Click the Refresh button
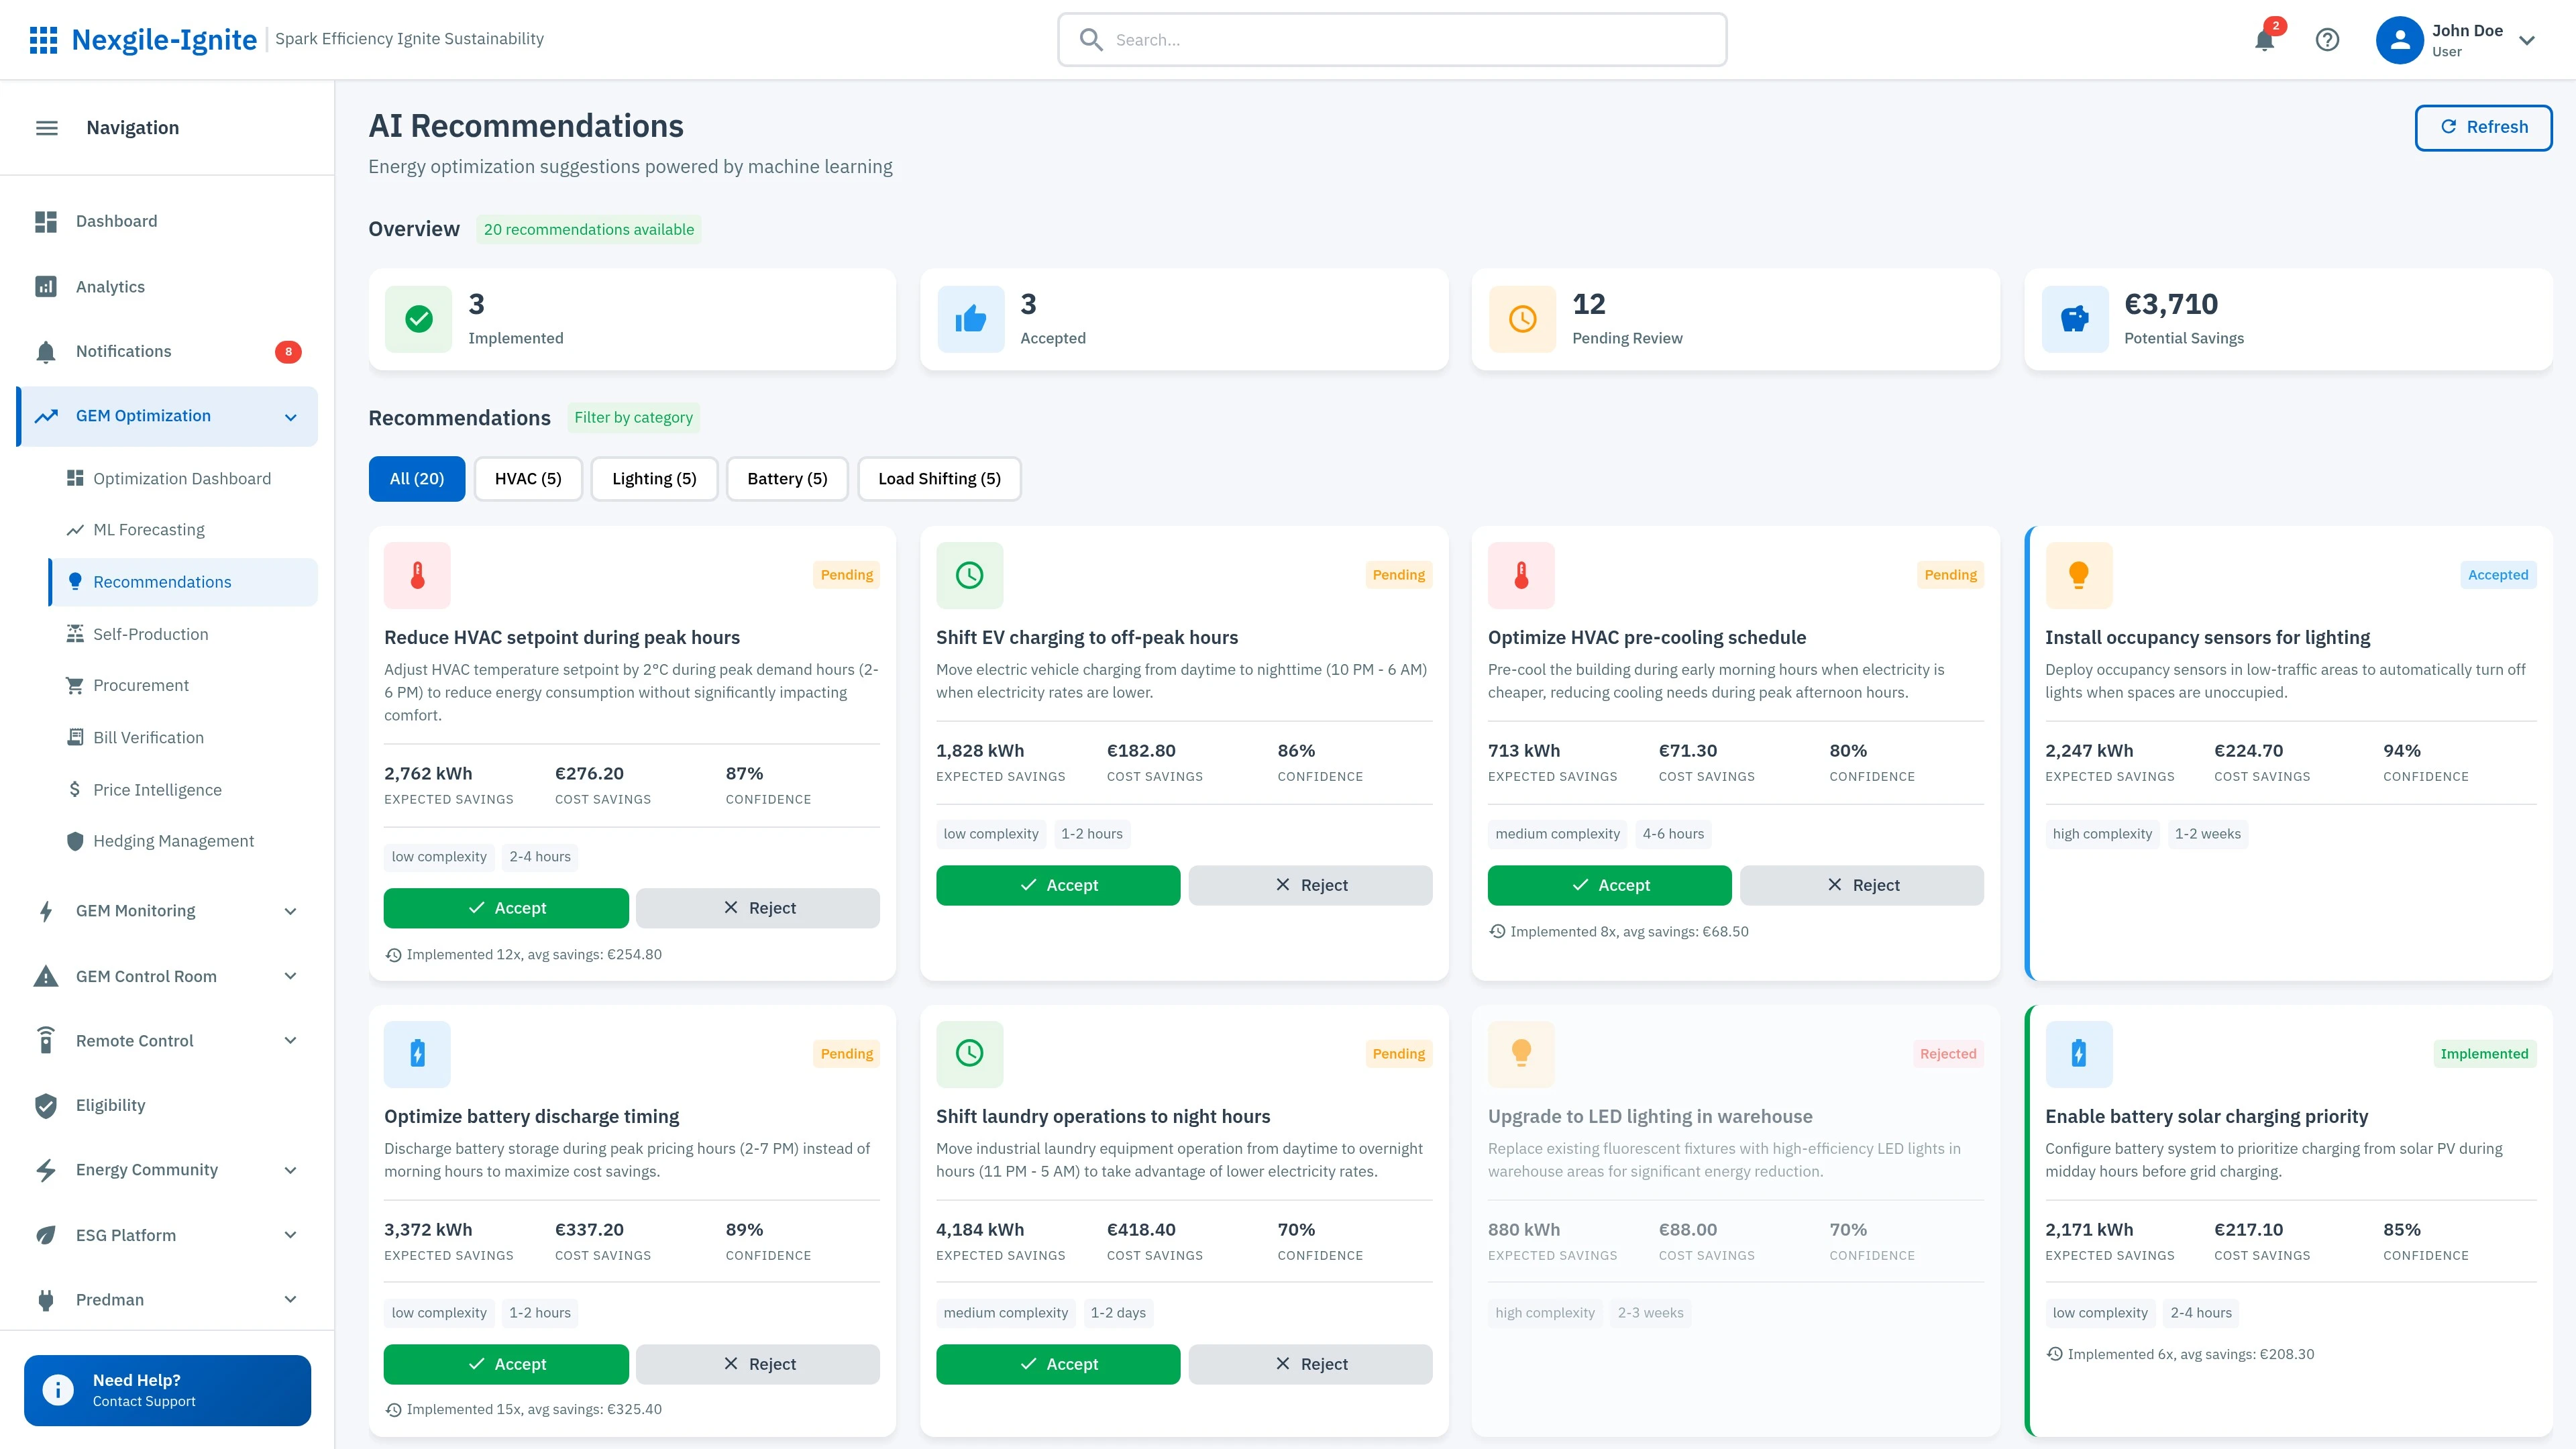The image size is (2576, 1449). [2484, 127]
